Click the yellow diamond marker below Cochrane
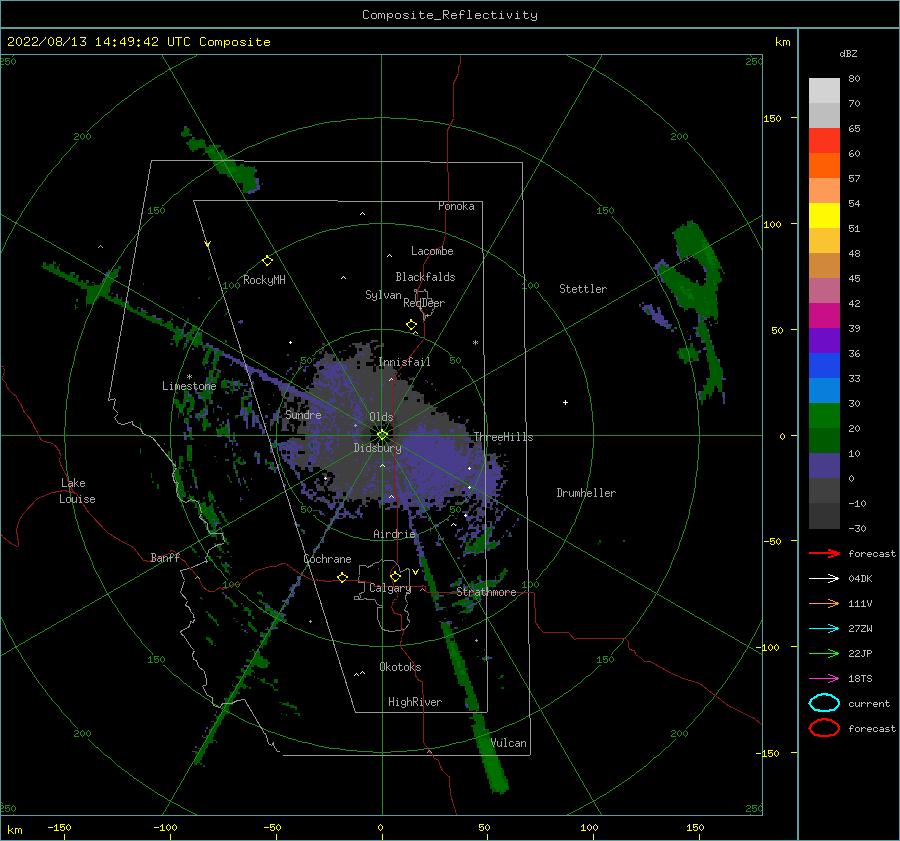The width and height of the screenshot is (900, 841). click(x=342, y=578)
